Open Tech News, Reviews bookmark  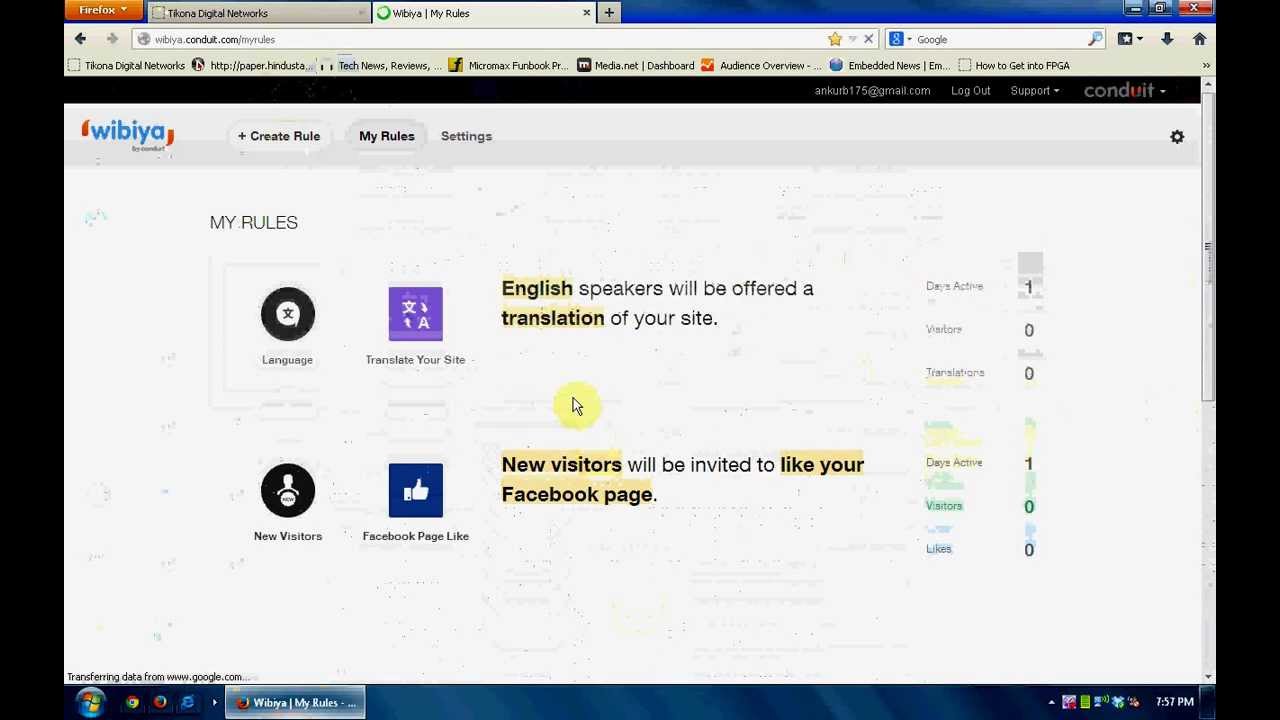pos(382,65)
